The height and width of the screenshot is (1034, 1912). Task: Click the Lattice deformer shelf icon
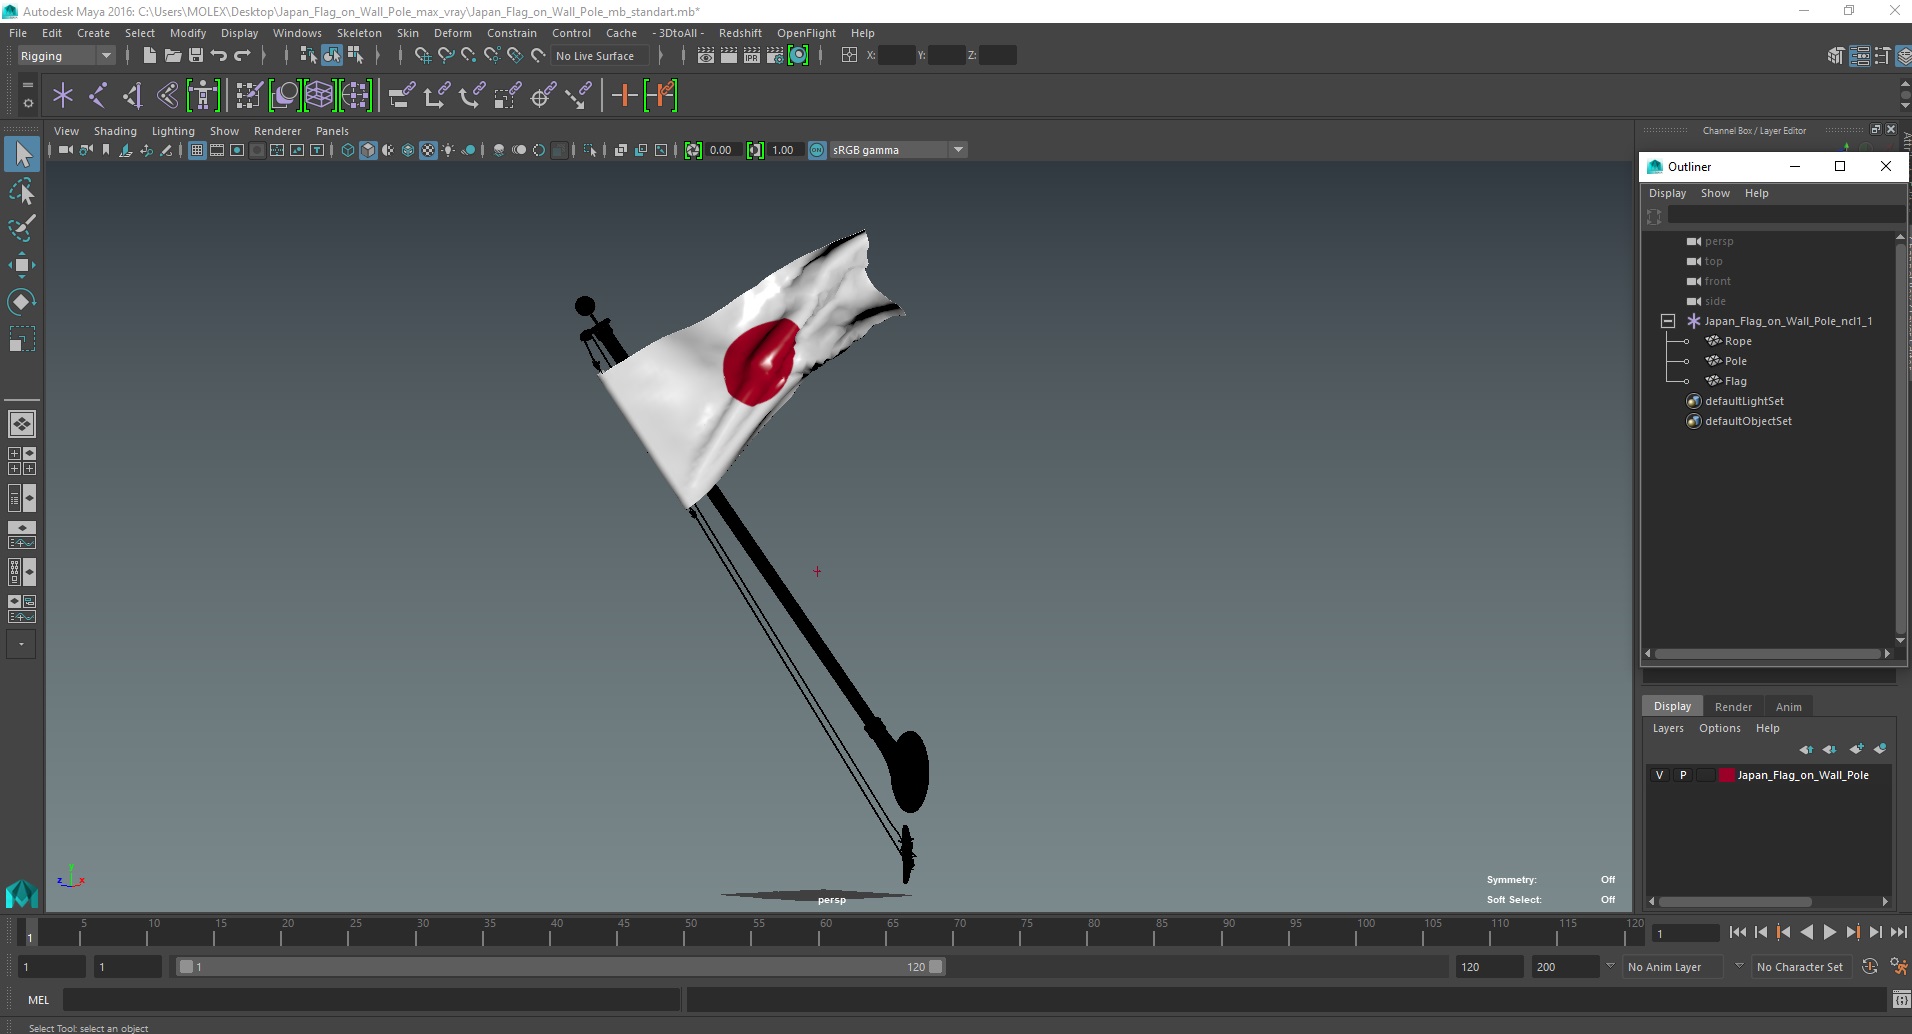[319, 96]
